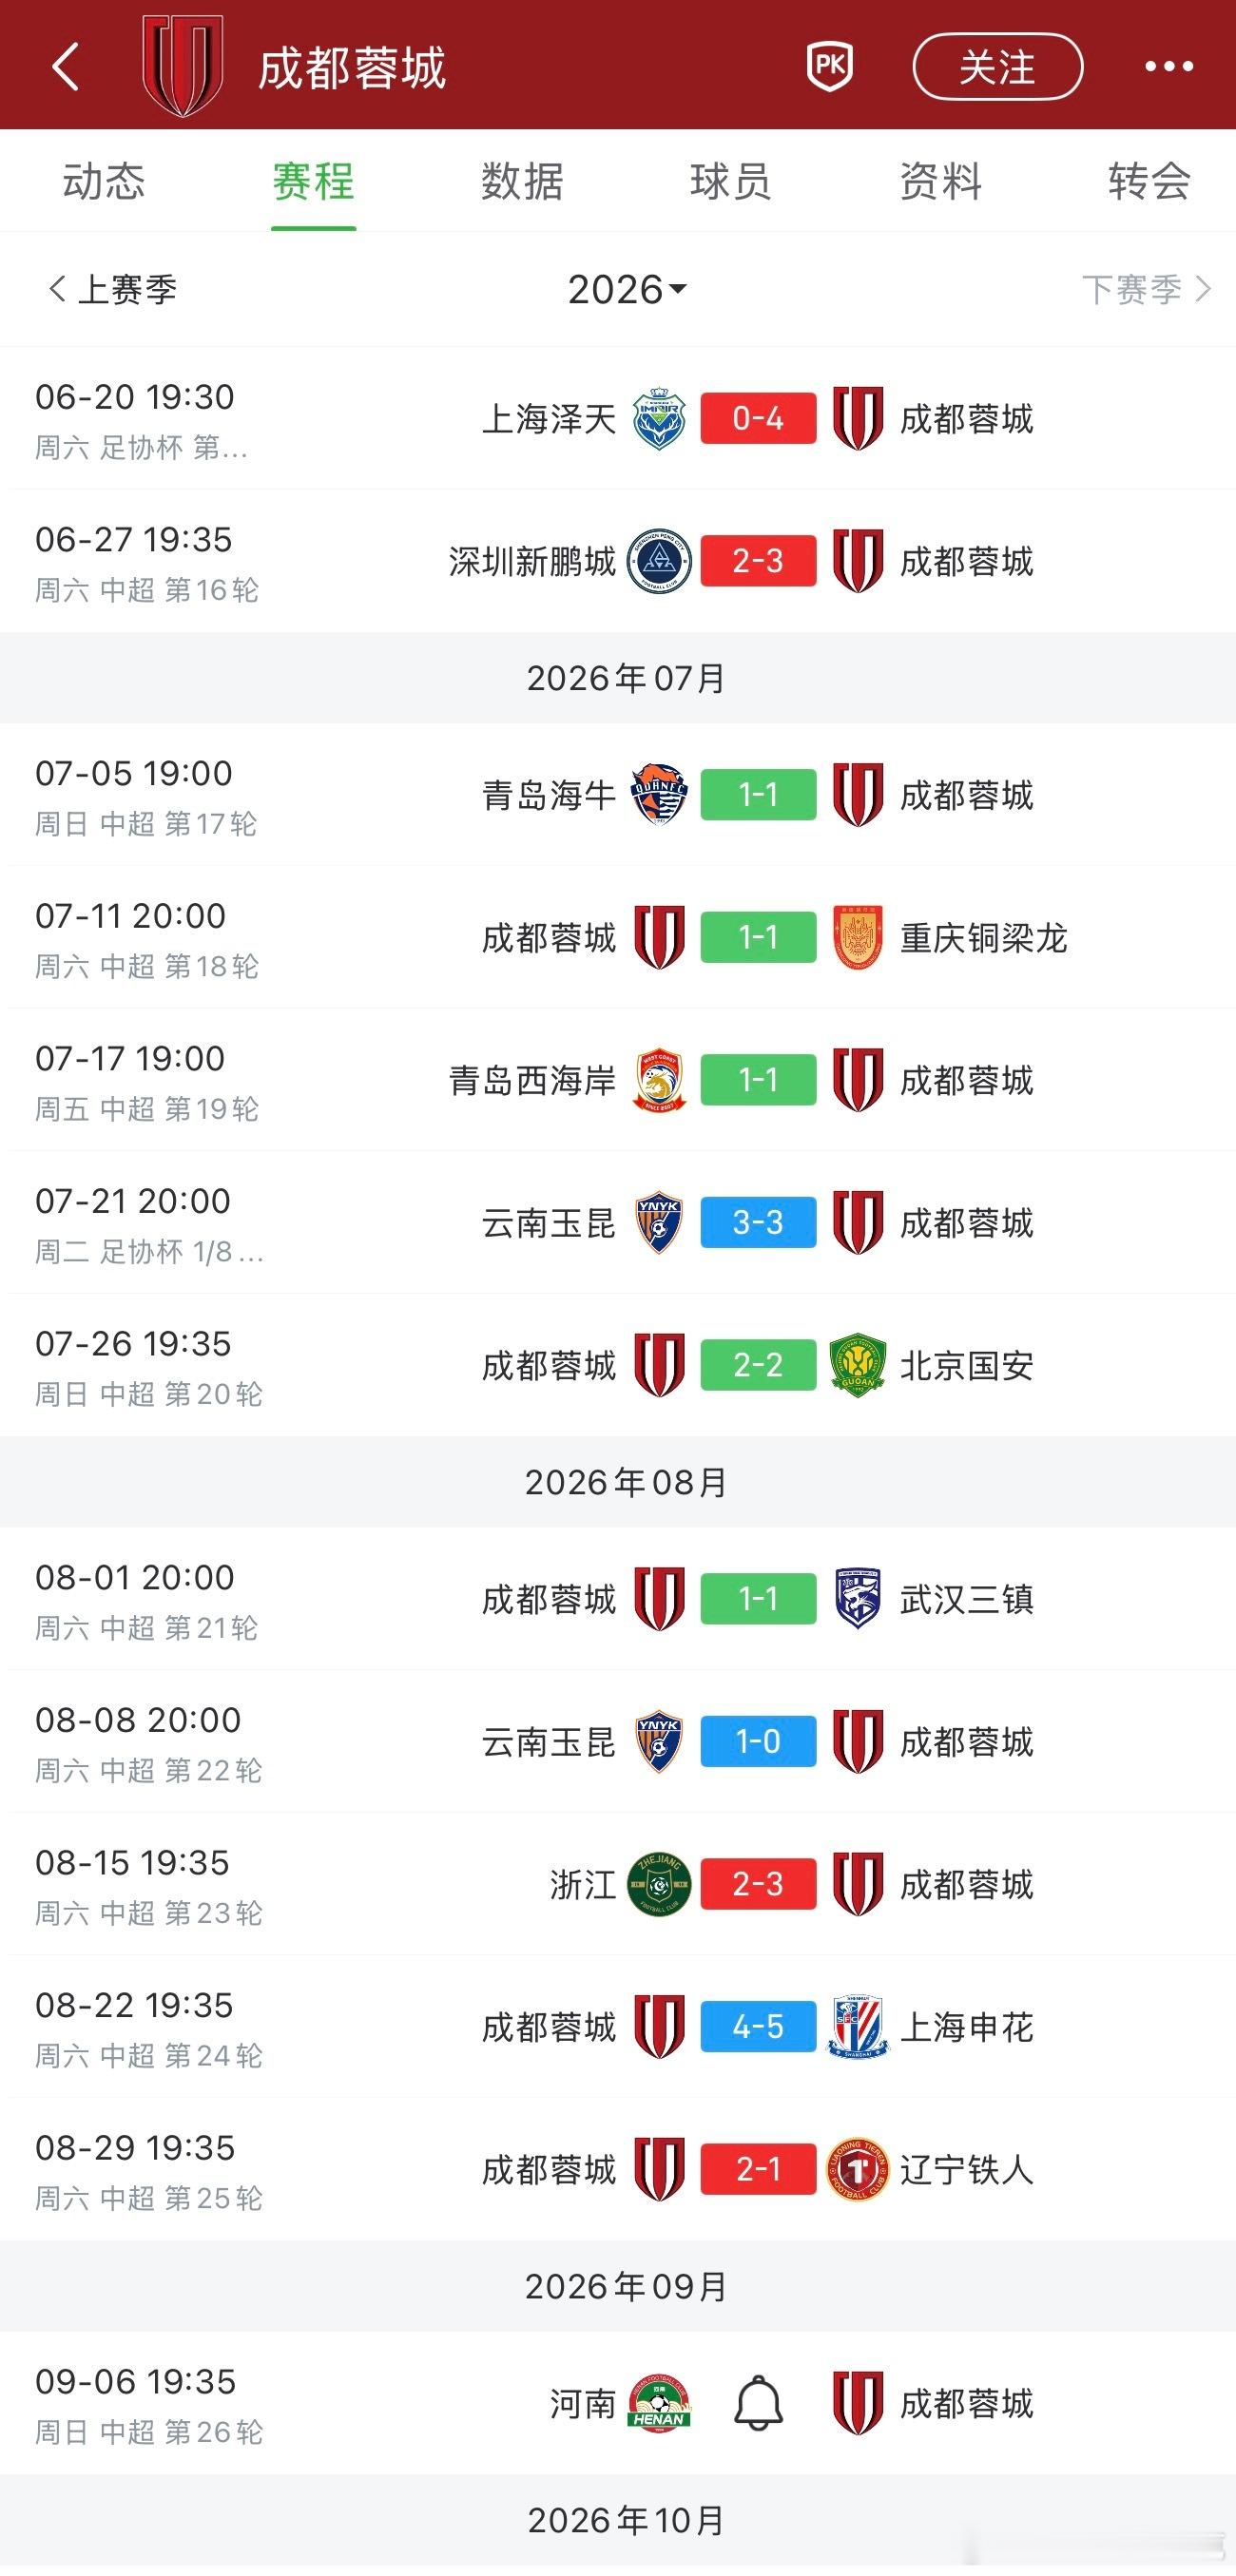
Task: Open the Qingdao Hainiu team crest
Action: point(659,795)
